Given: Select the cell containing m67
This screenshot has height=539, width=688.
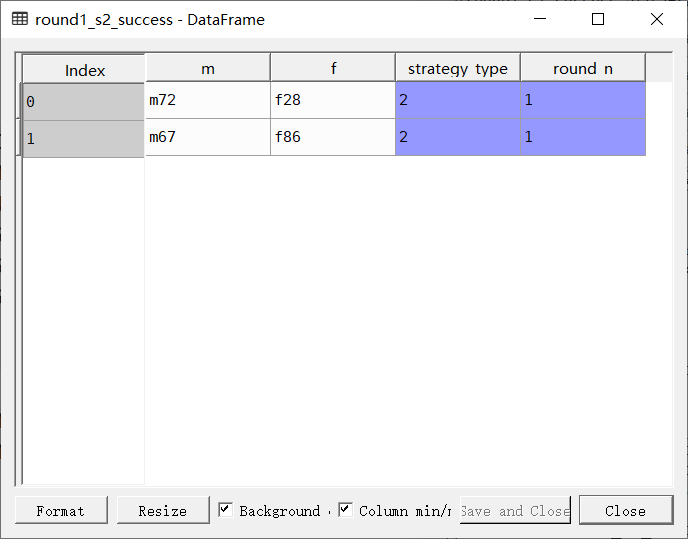Looking at the screenshot, I should tap(208, 137).
